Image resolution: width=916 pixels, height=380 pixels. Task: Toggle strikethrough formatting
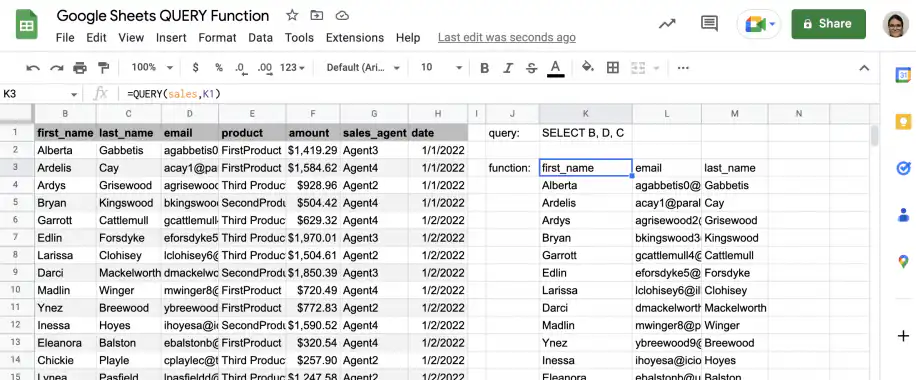tap(531, 68)
